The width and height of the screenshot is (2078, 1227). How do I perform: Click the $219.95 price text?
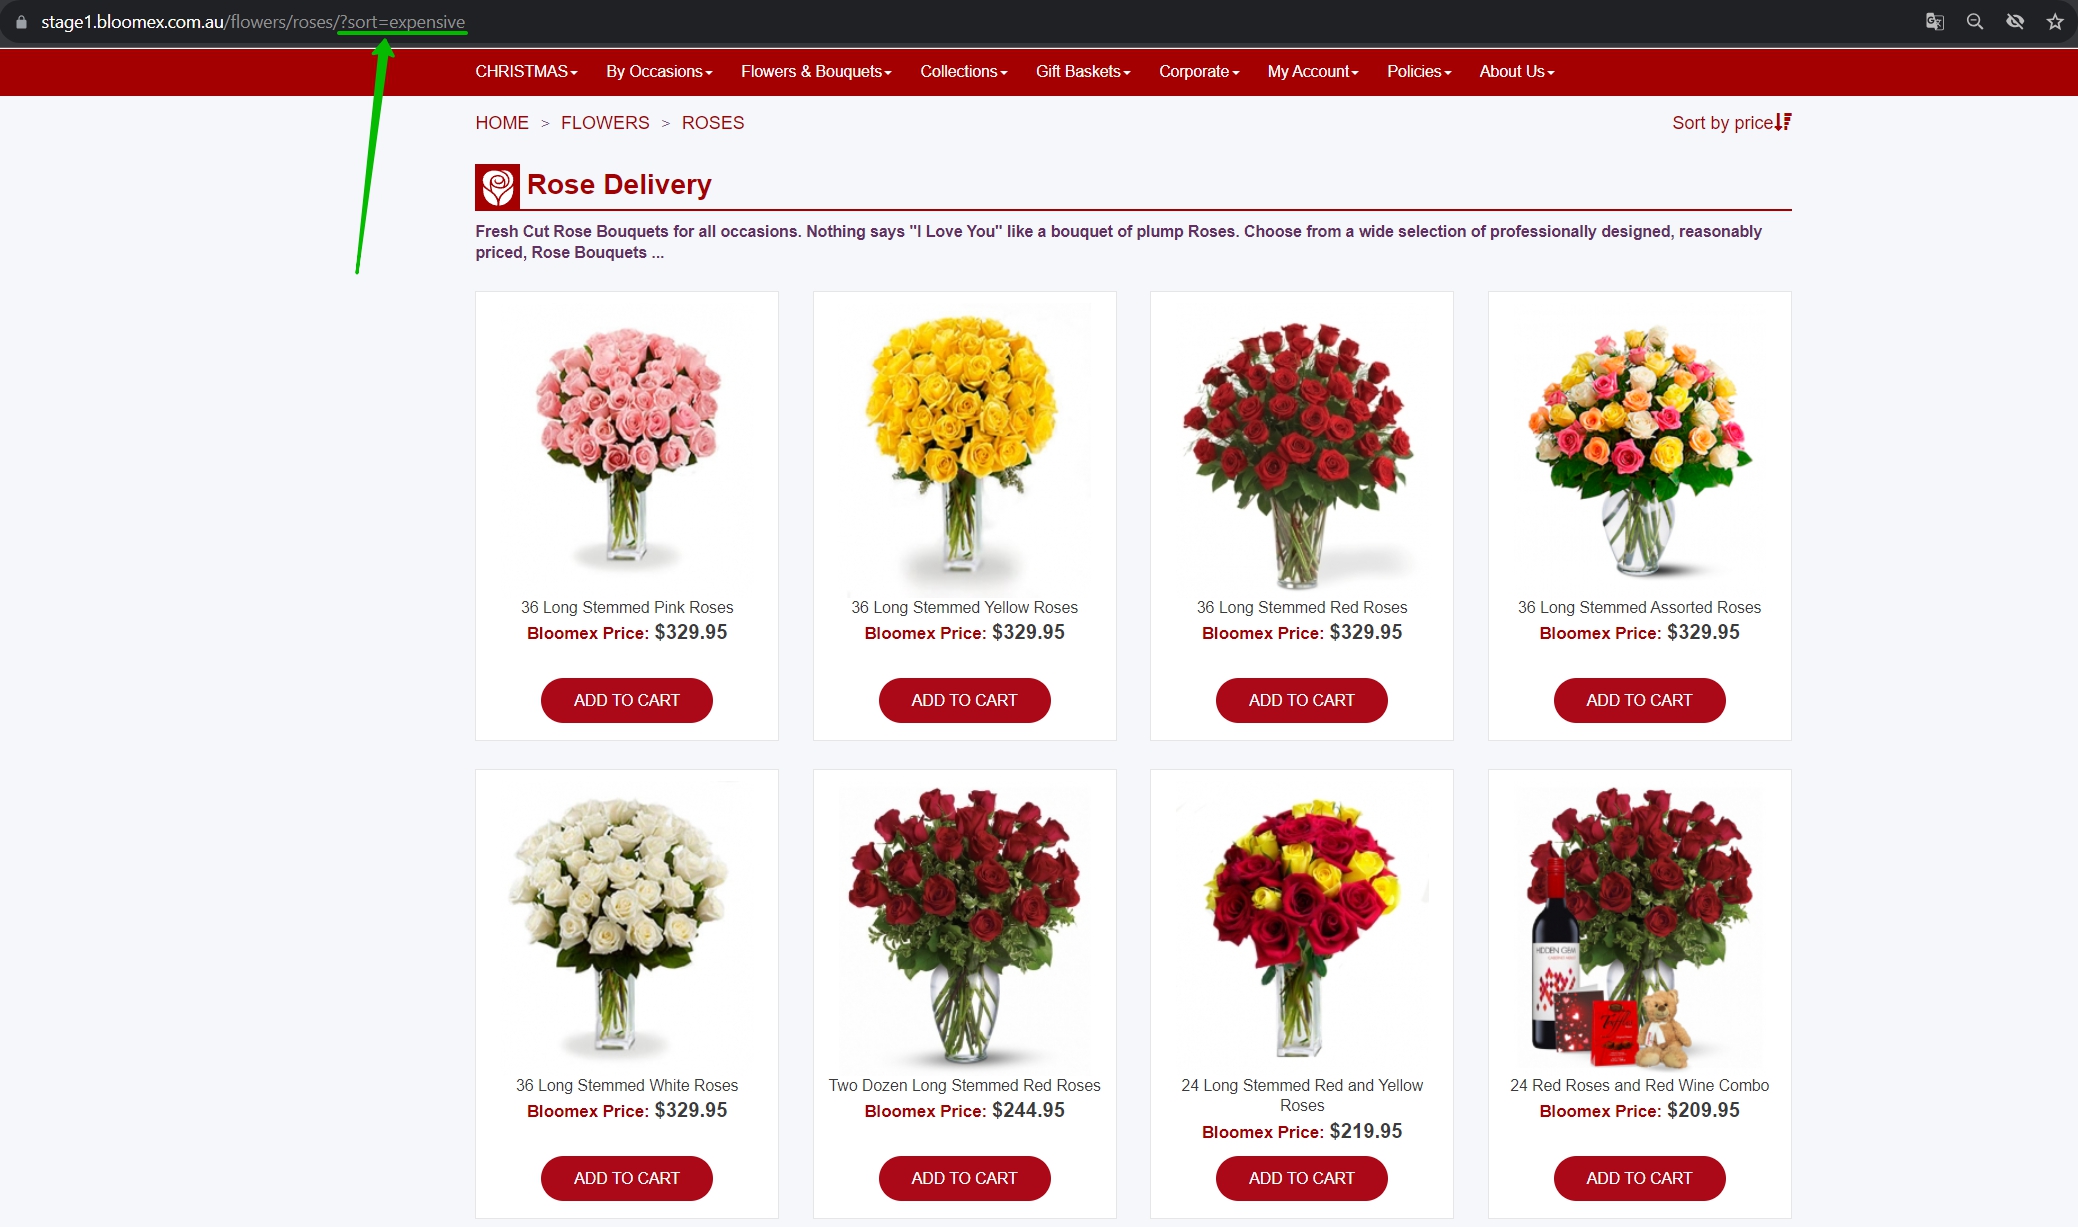point(1366,1132)
